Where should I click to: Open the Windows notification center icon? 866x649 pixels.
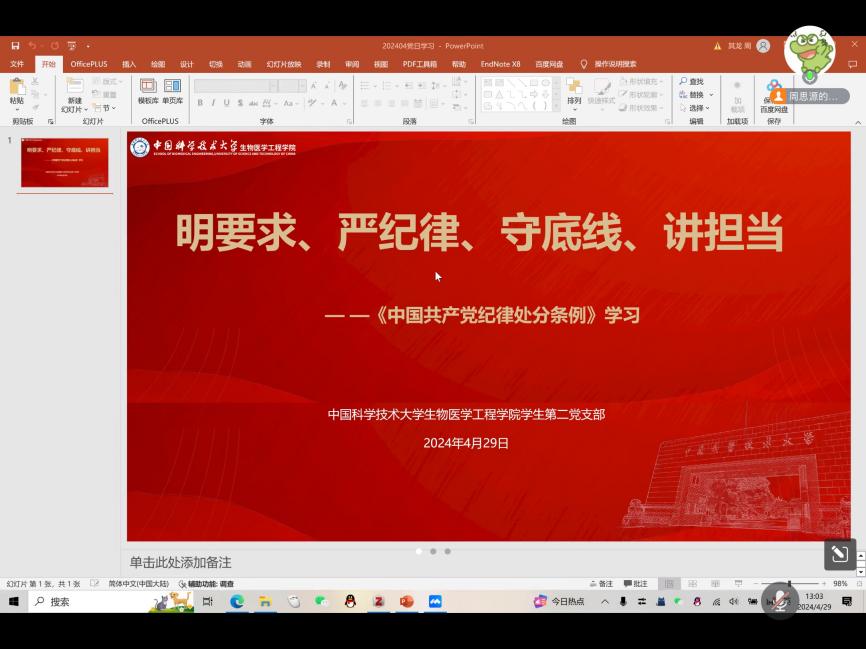tap(847, 601)
